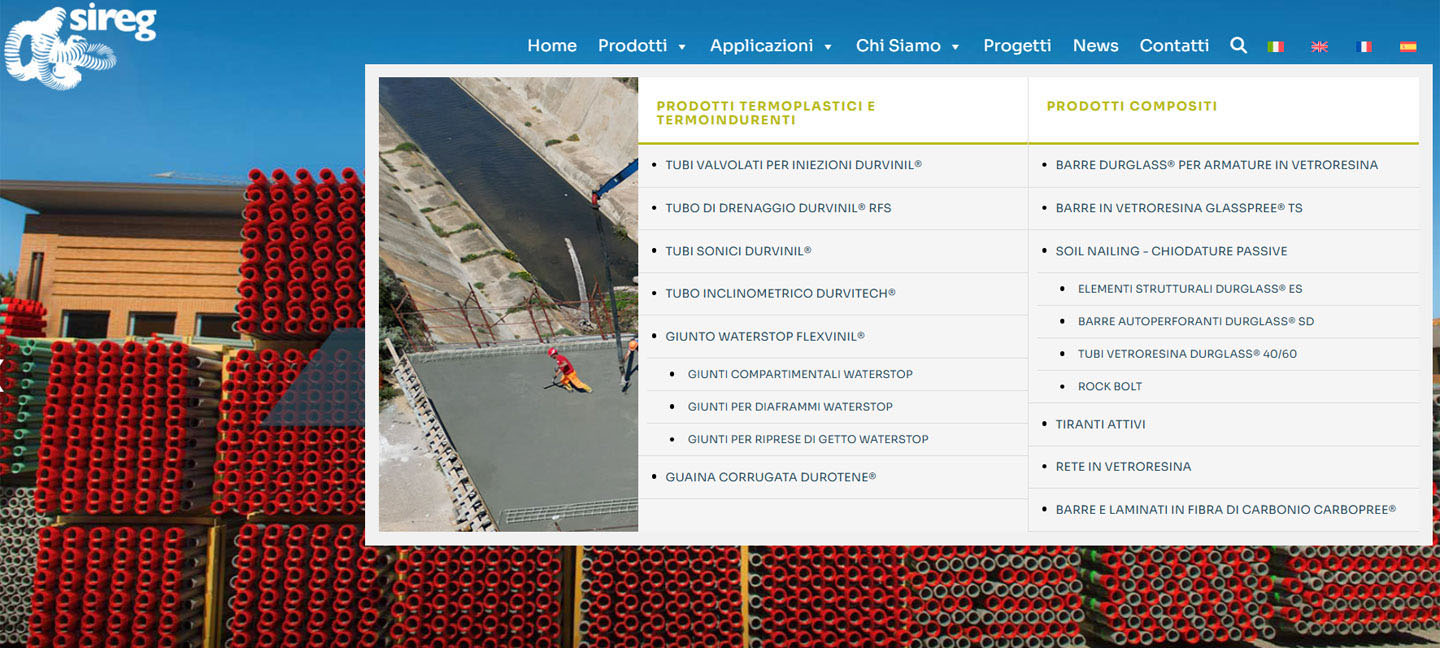
Task: Expand the Applicazioni dropdown arrow
Action: [828, 47]
